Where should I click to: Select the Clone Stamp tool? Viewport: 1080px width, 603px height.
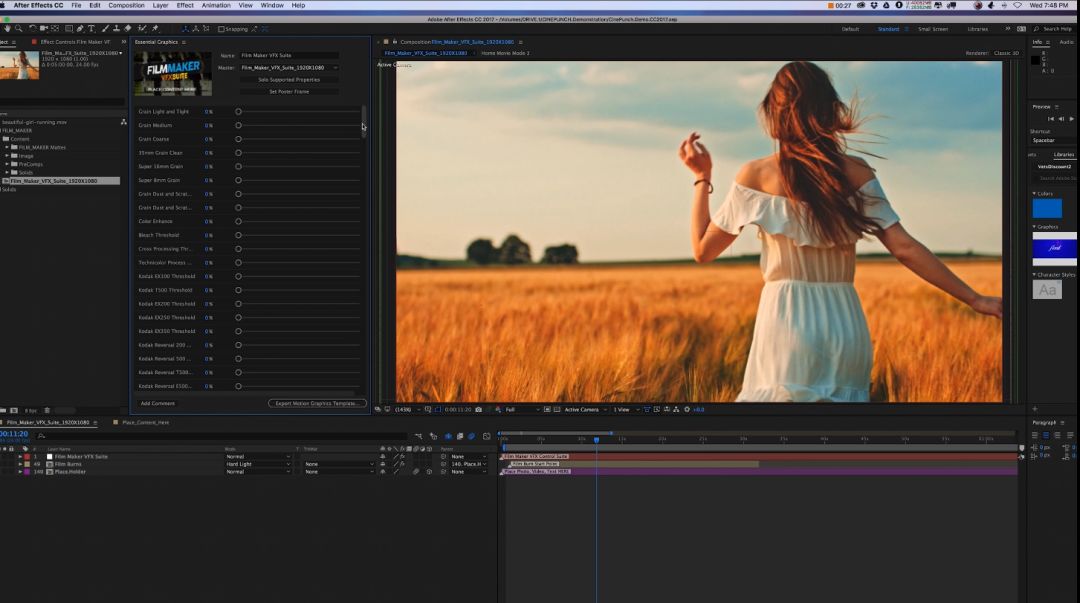click(x=116, y=29)
